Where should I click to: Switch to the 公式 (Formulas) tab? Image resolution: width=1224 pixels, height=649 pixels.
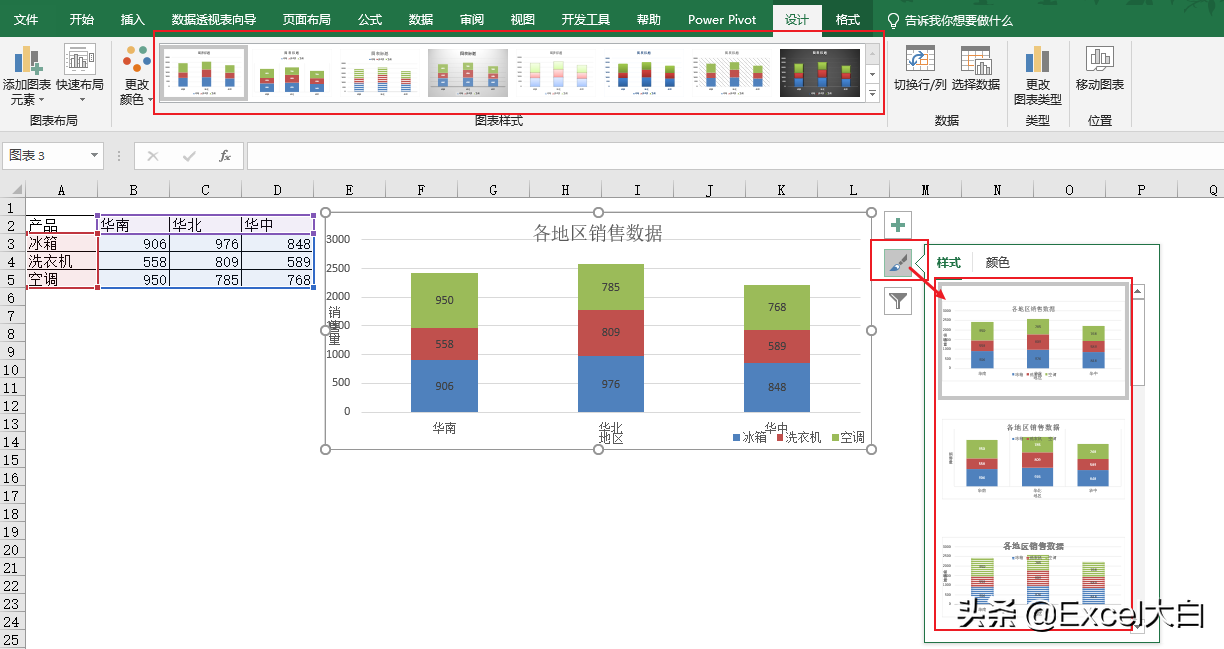[369, 20]
